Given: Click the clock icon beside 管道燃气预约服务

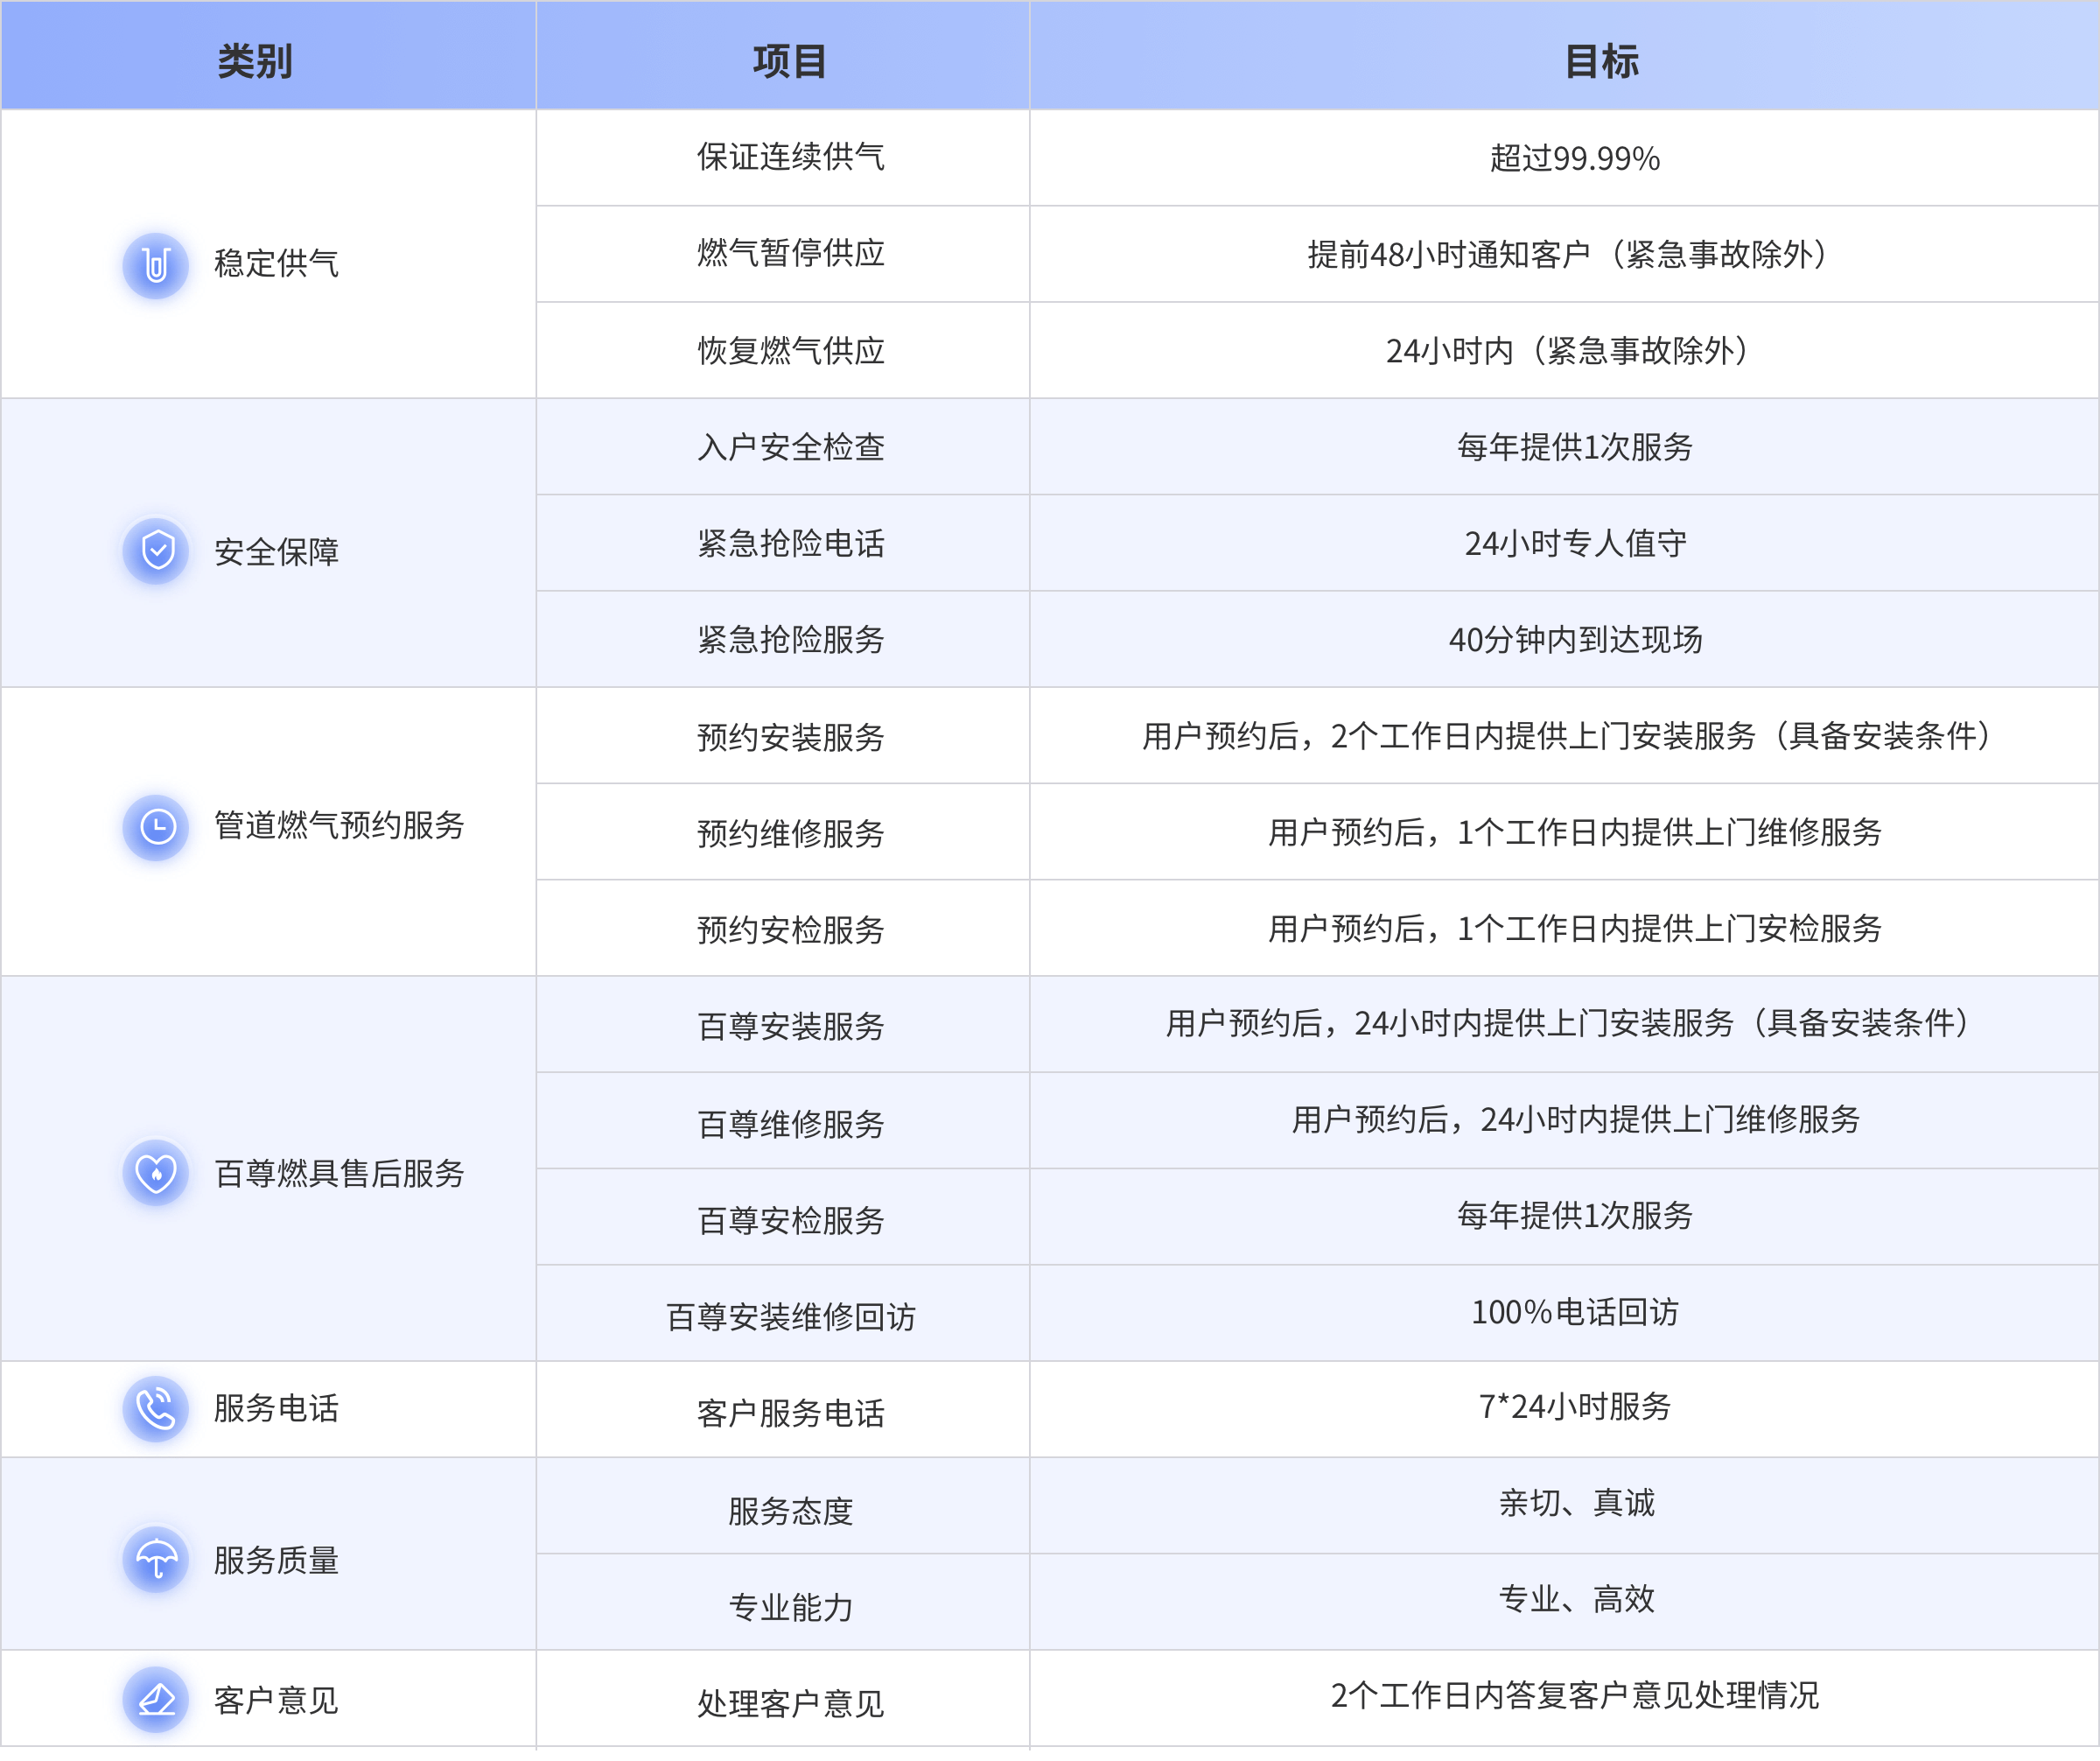Looking at the screenshot, I should [156, 828].
